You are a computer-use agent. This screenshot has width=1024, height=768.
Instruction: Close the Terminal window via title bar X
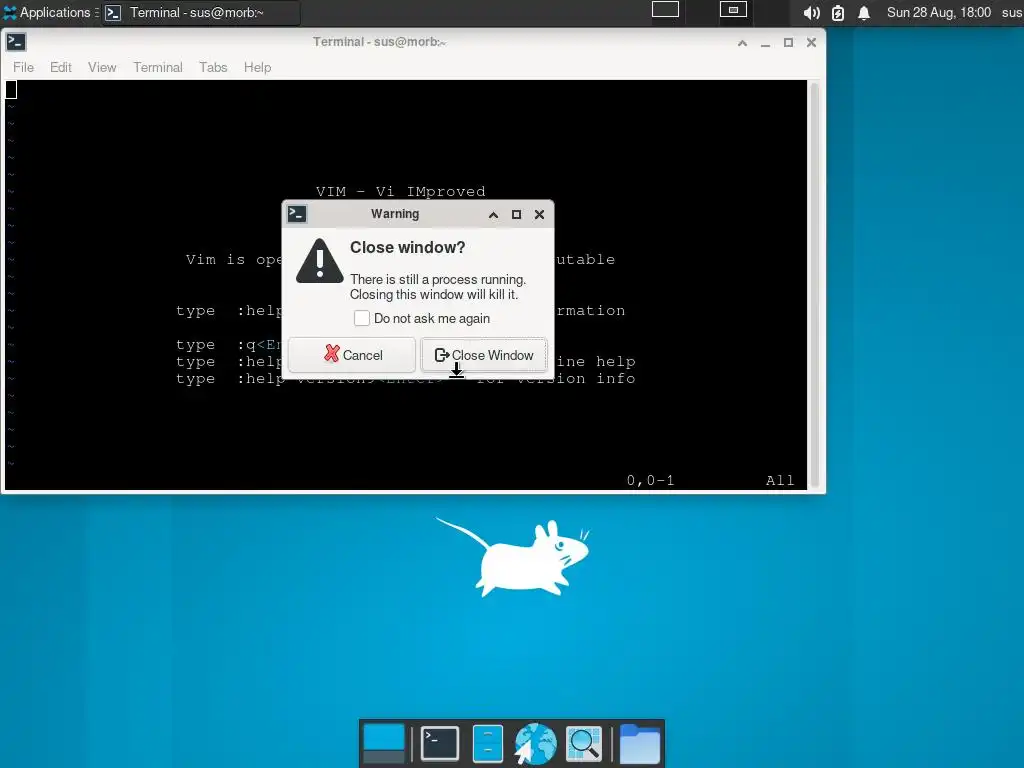pyautogui.click(x=811, y=42)
